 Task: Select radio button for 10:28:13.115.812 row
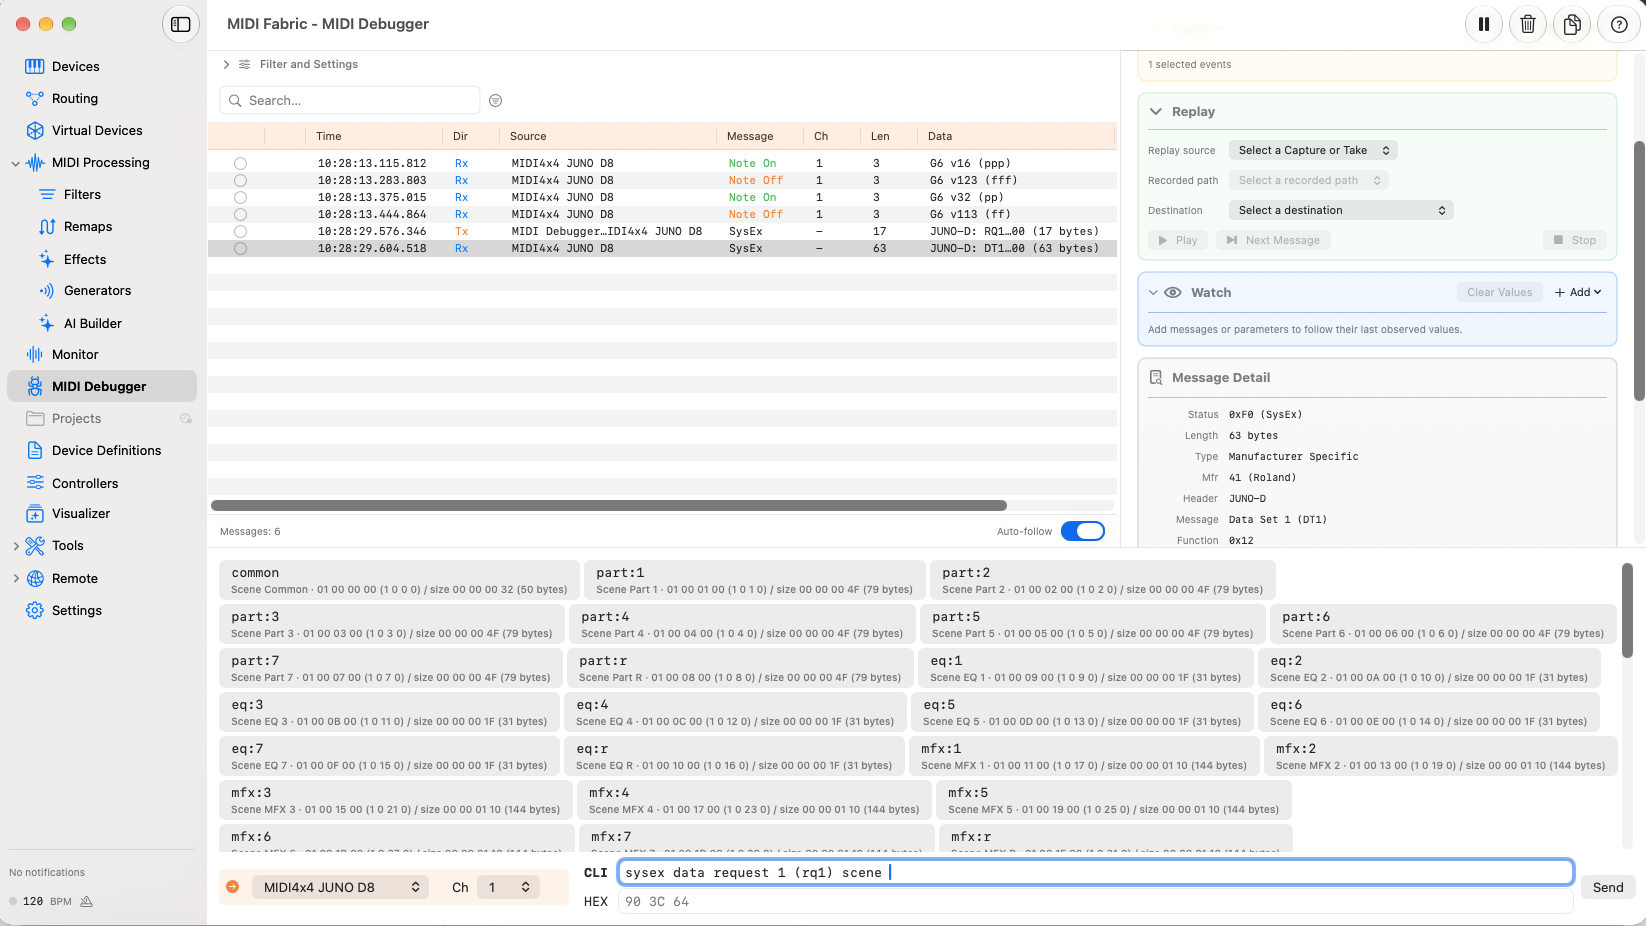point(240,163)
